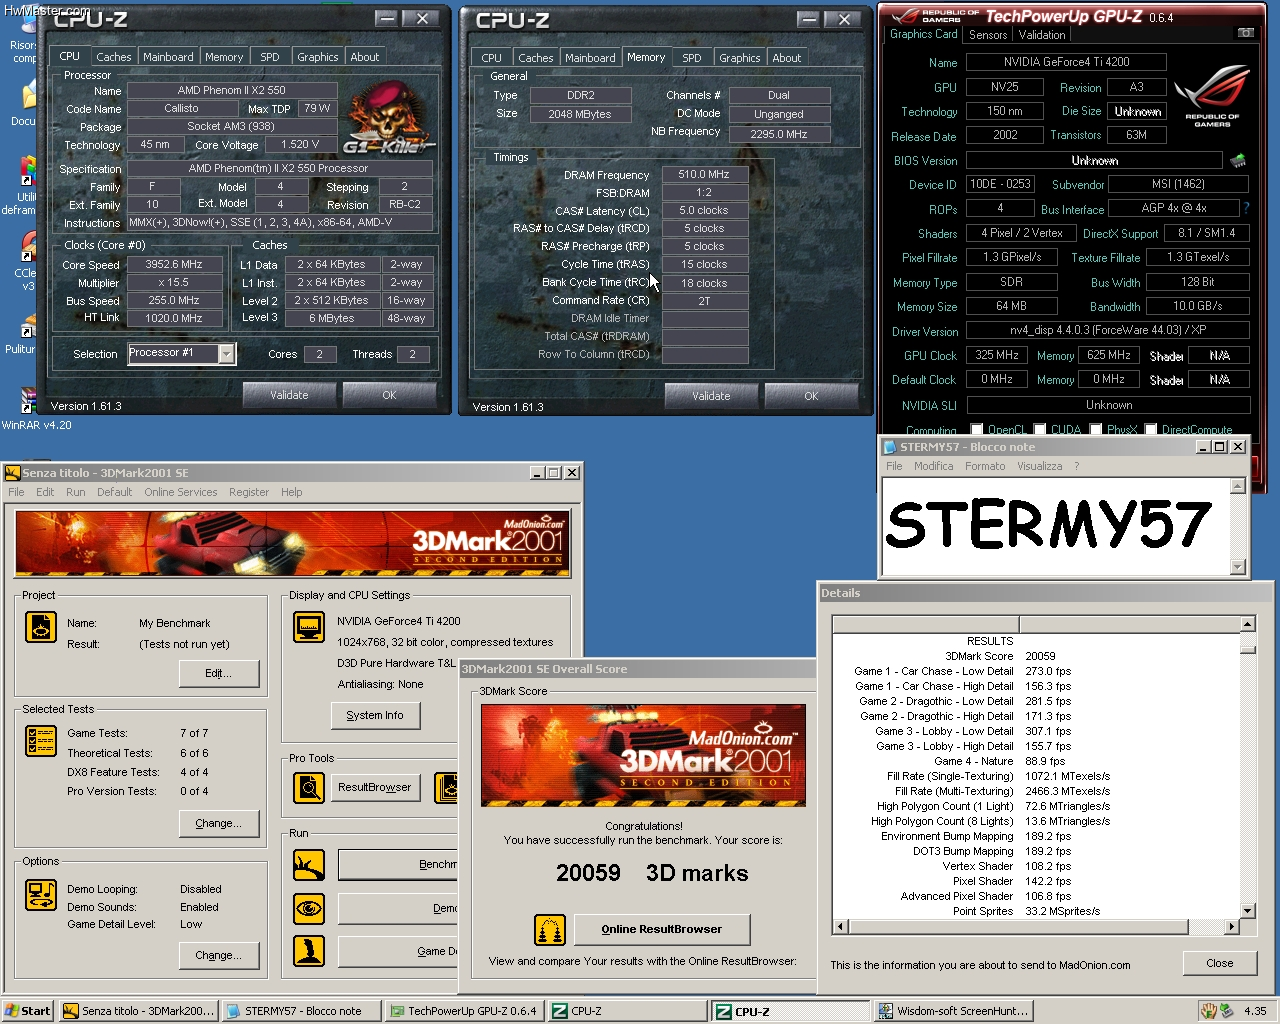Click the Project document icon in 3DMark

click(41, 627)
